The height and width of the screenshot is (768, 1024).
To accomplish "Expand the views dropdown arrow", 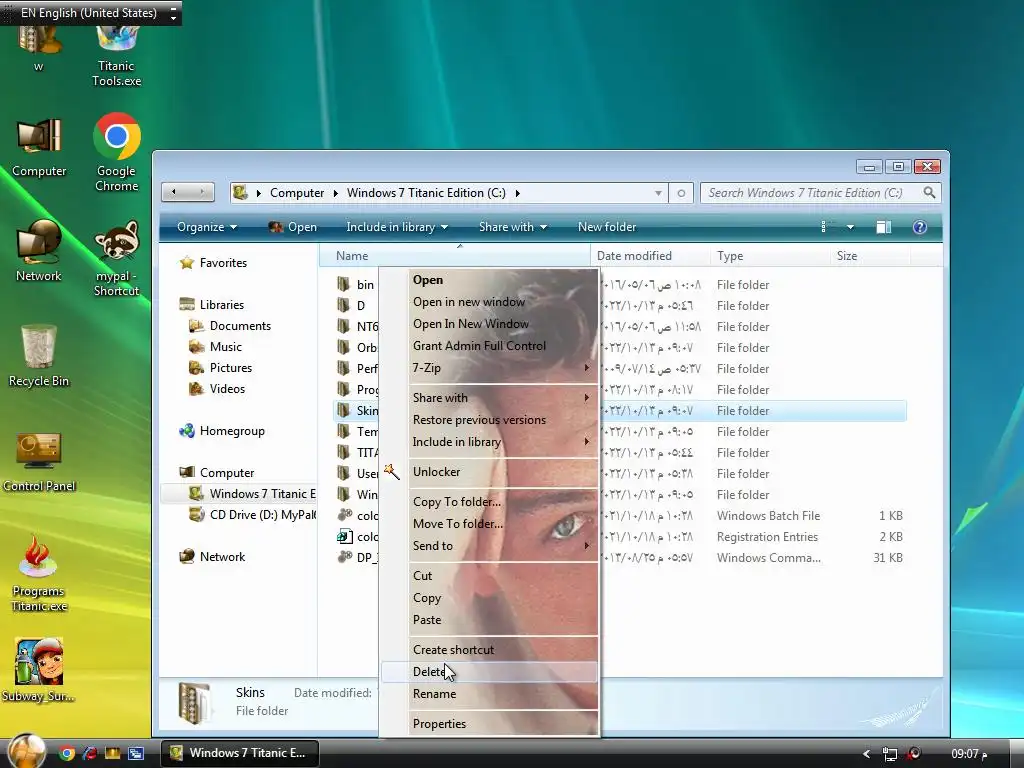I will tap(850, 227).
